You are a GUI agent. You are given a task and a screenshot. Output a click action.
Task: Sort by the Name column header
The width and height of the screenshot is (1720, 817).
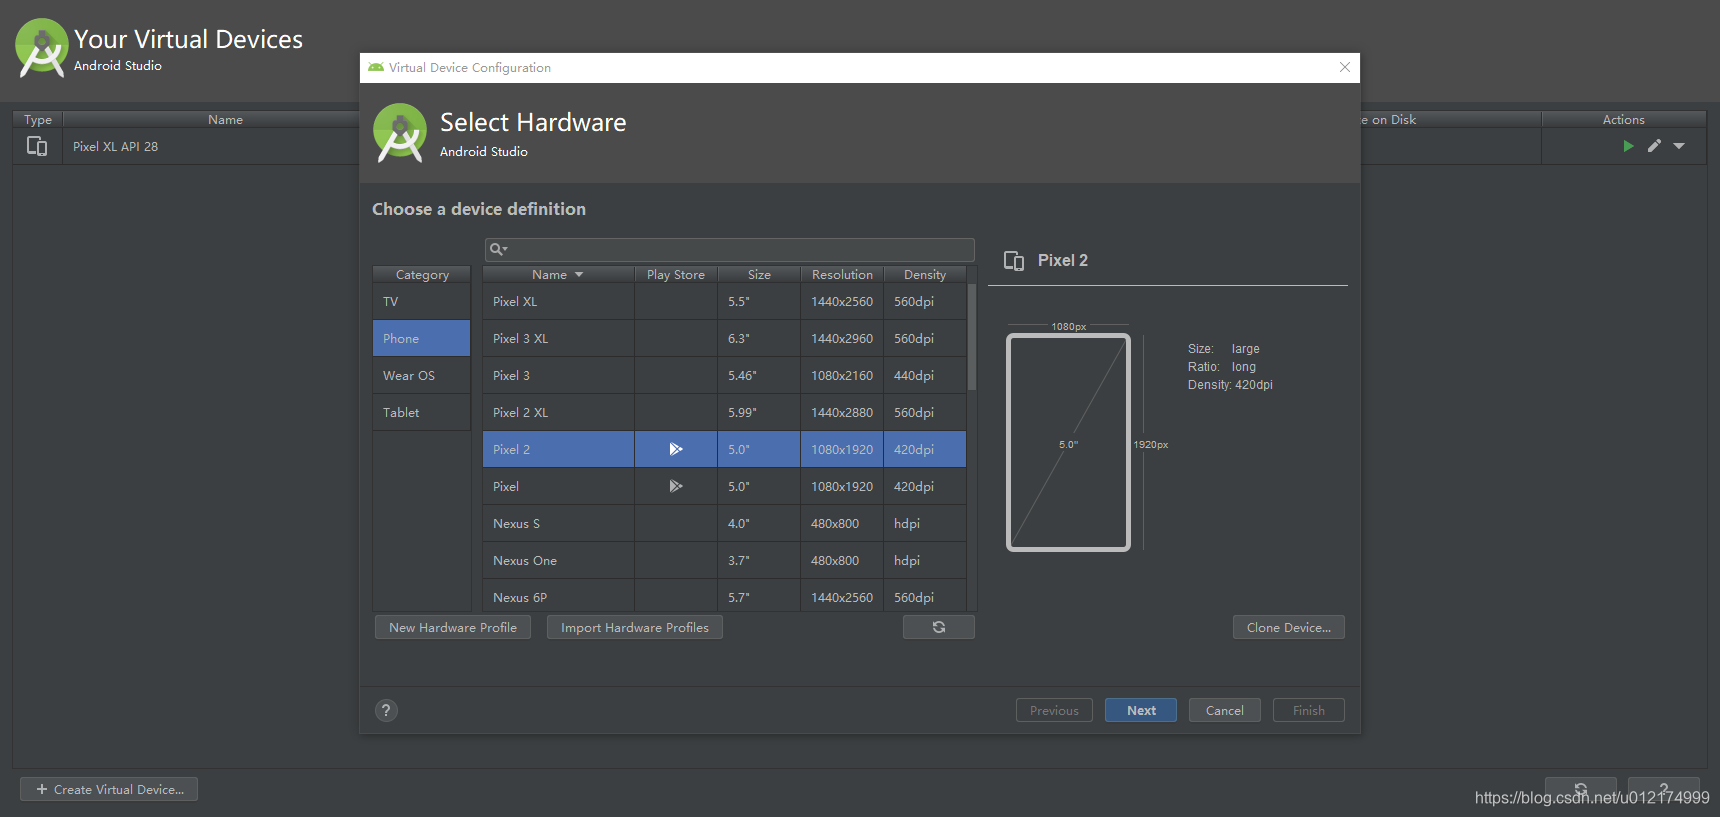click(558, 274)
